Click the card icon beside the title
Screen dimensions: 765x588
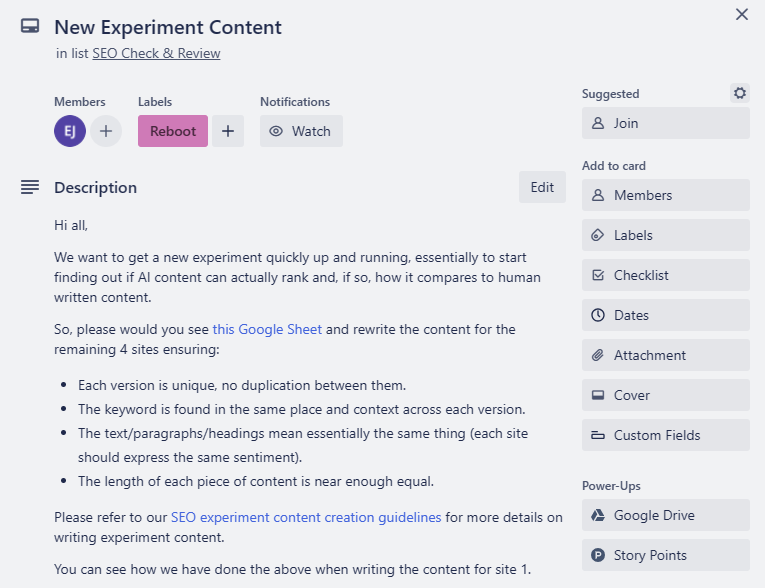(30, 28)
